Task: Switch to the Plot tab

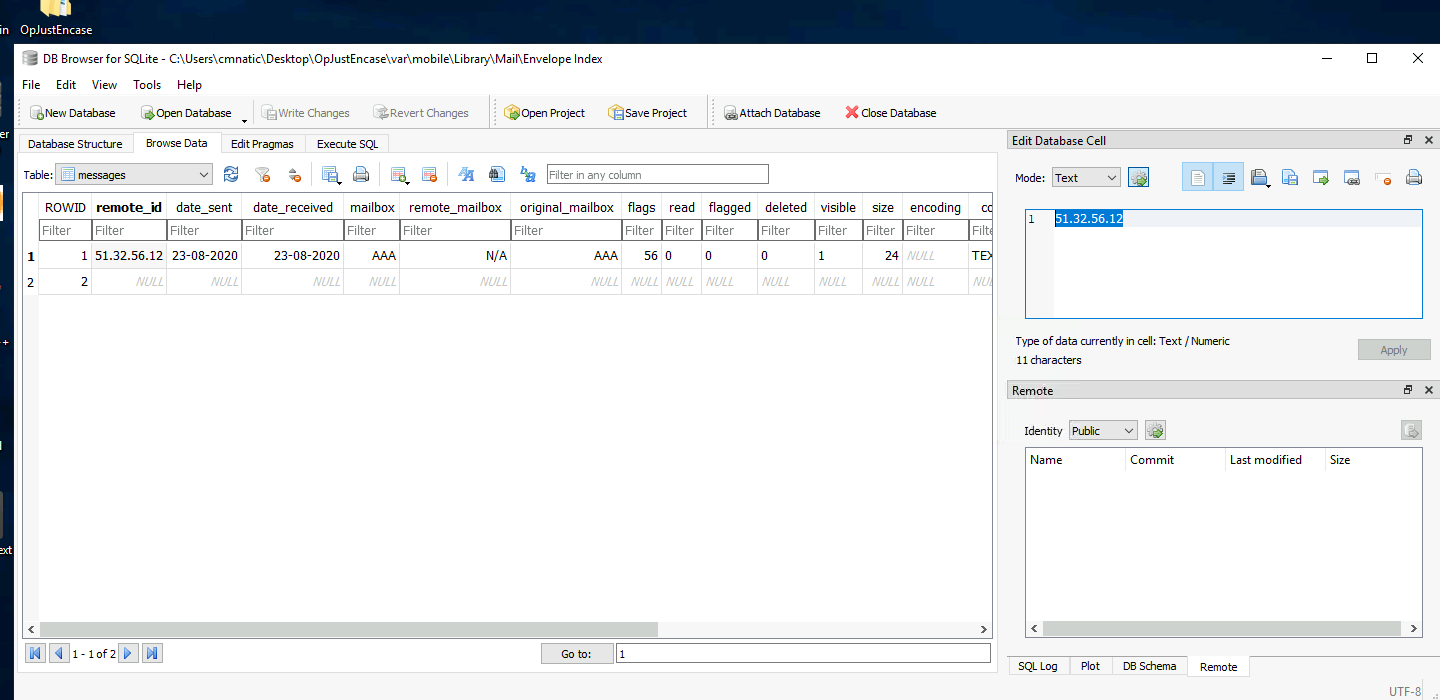Action: [x=1090, y=666]
